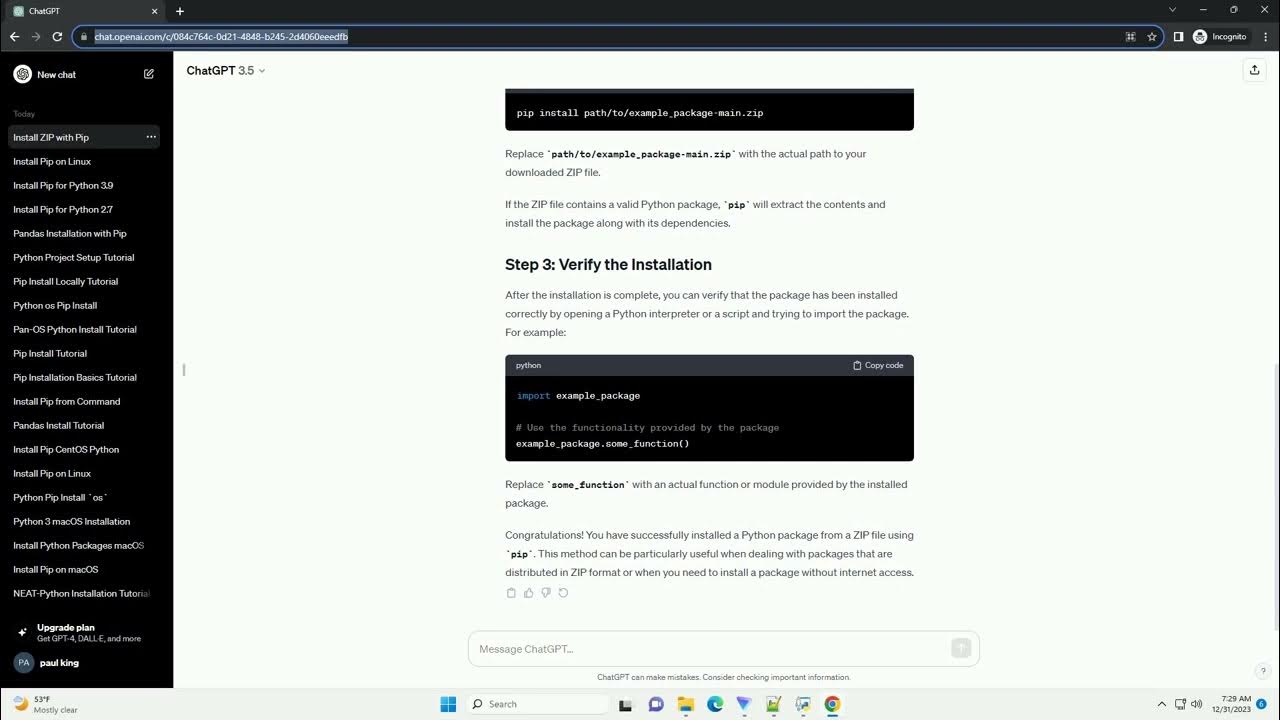Open Python Pip Install `os` chat

tap(84, 497)
